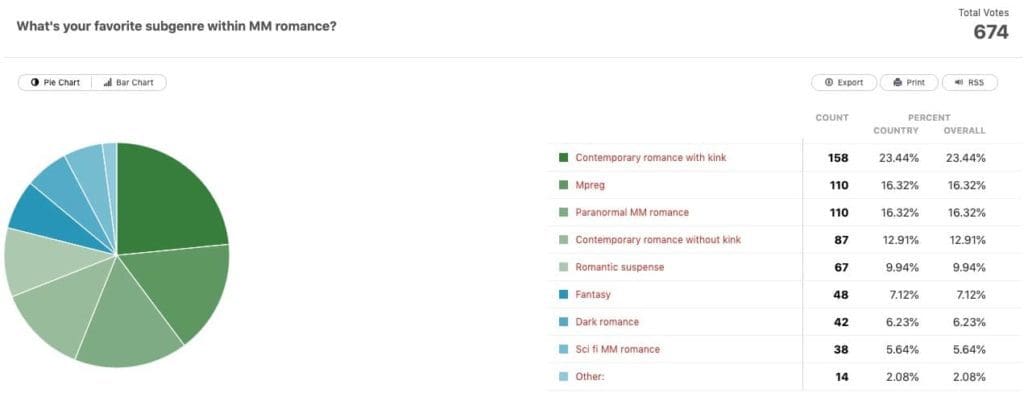The width and height of the screenshot is (1024, 401).
Task: Click the Export button
Action: (x=844, y=83)
